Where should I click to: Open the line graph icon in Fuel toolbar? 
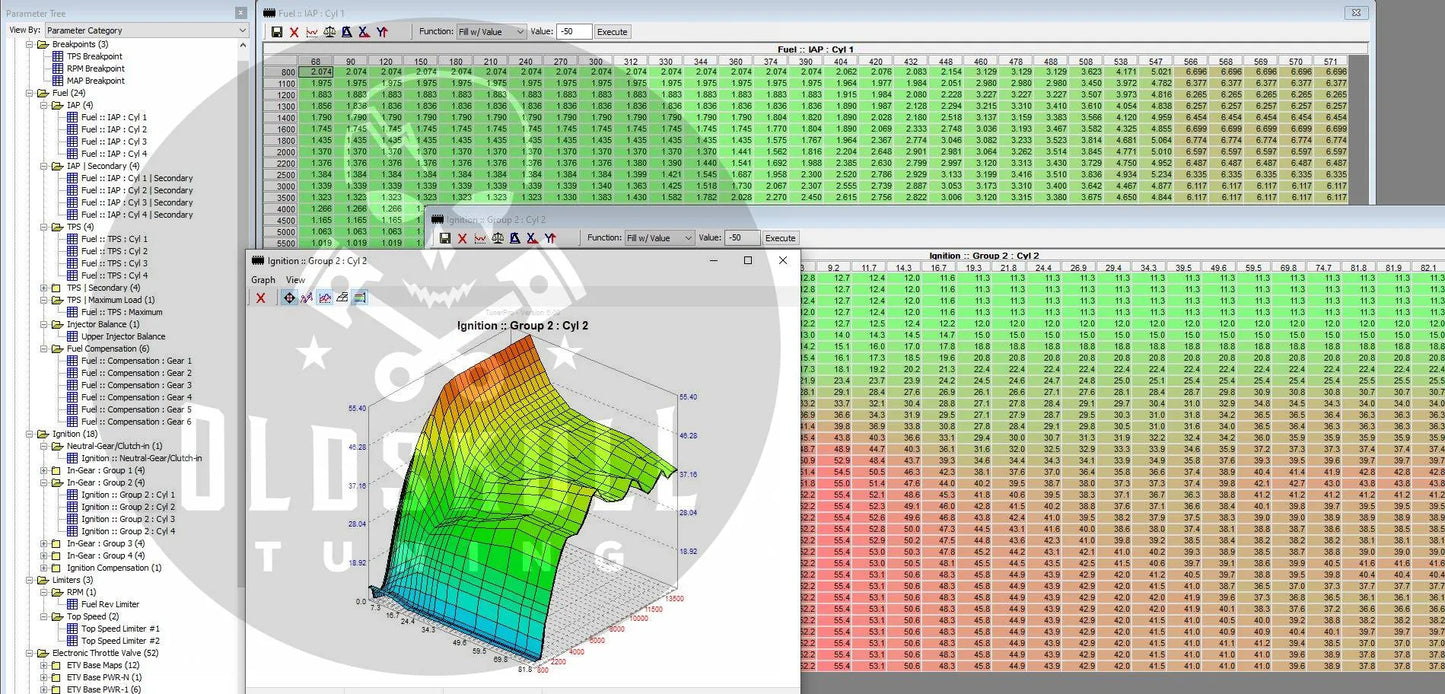(x=311, y=32)
